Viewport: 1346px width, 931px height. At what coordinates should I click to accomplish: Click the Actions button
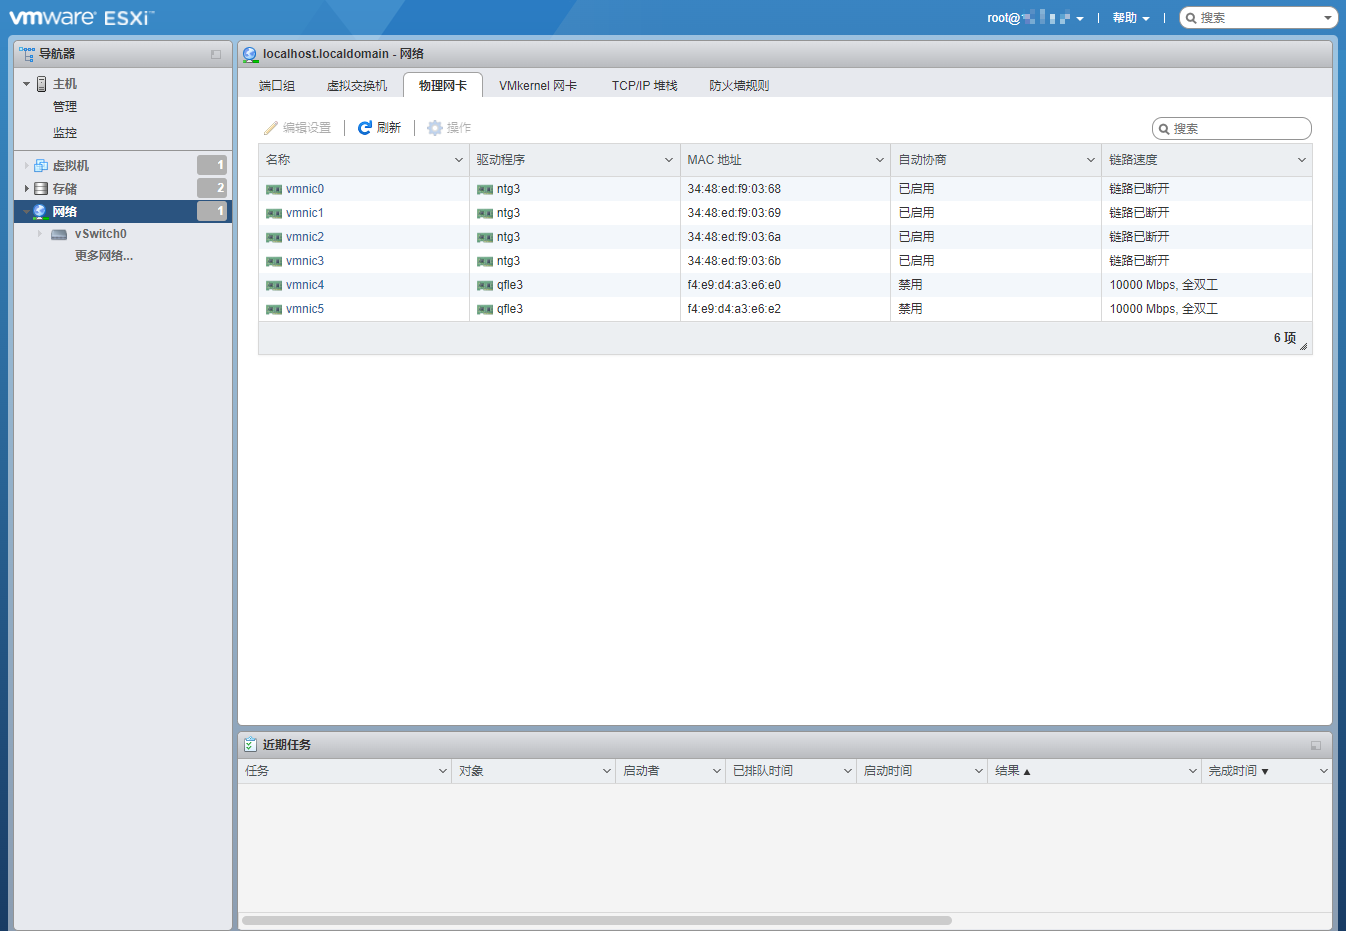coord(449,128)
